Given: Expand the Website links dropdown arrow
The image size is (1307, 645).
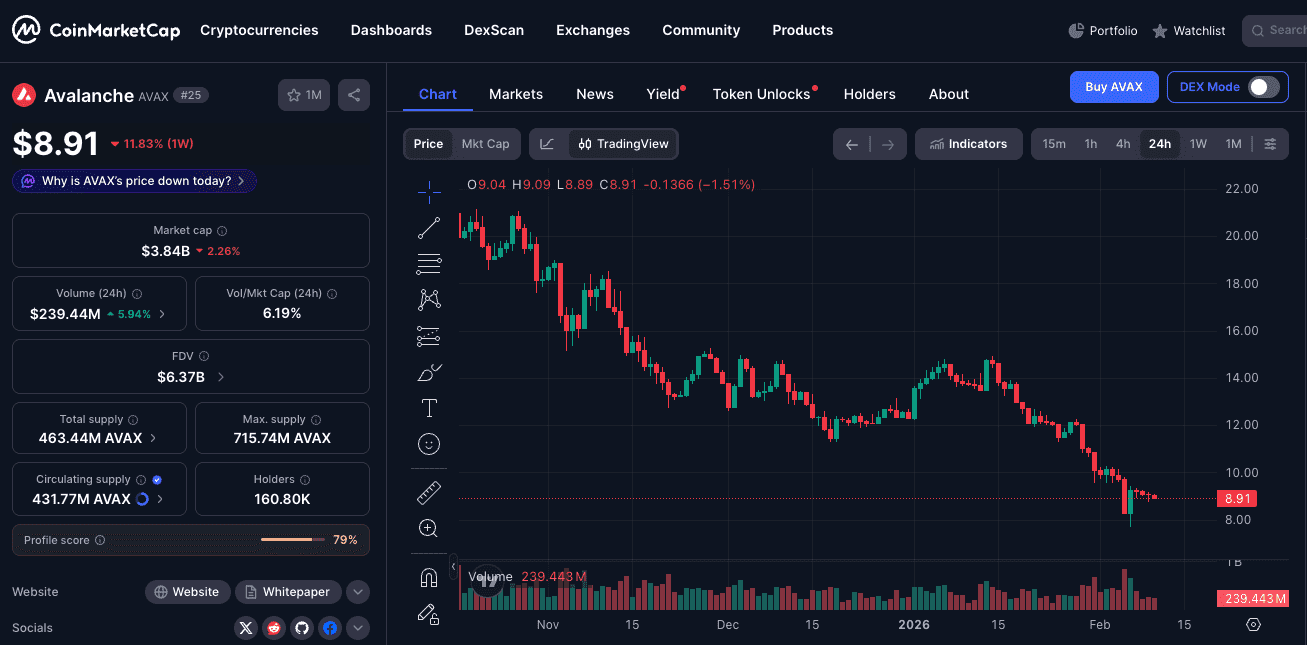Looking at the screenshot, I should point(358,592).
